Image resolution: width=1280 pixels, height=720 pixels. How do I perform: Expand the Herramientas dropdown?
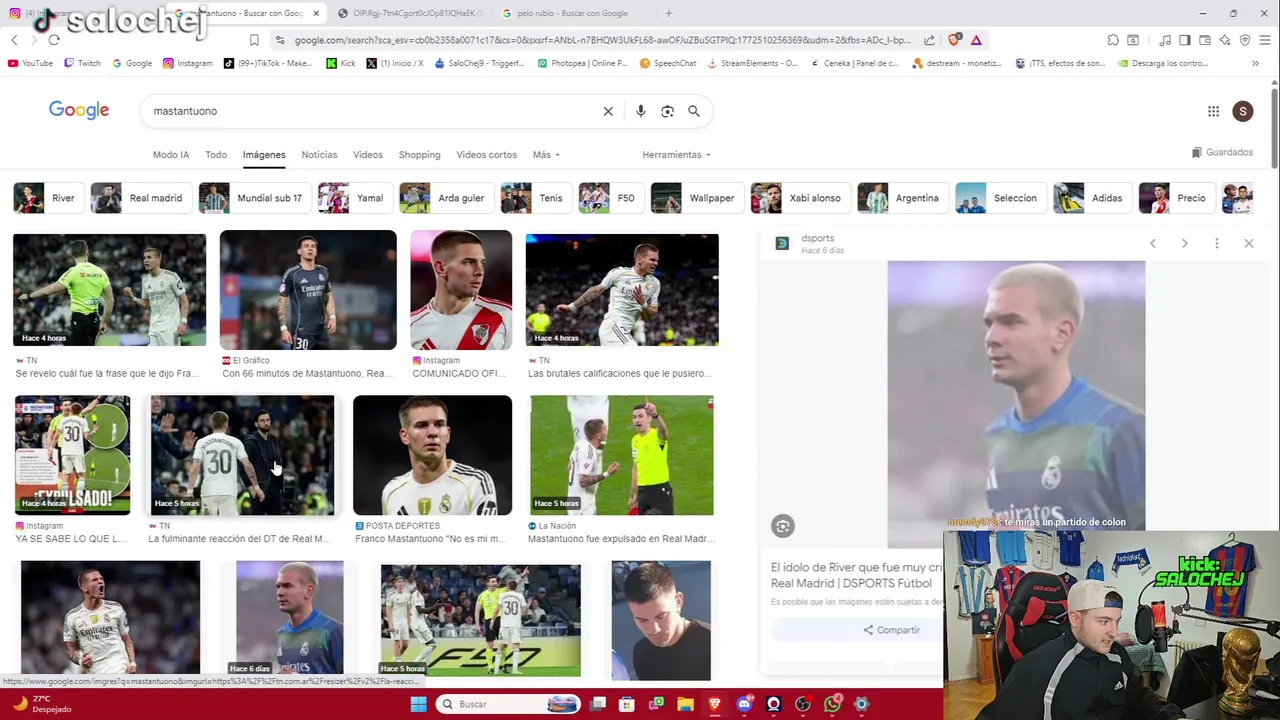[x=677, y=155]
